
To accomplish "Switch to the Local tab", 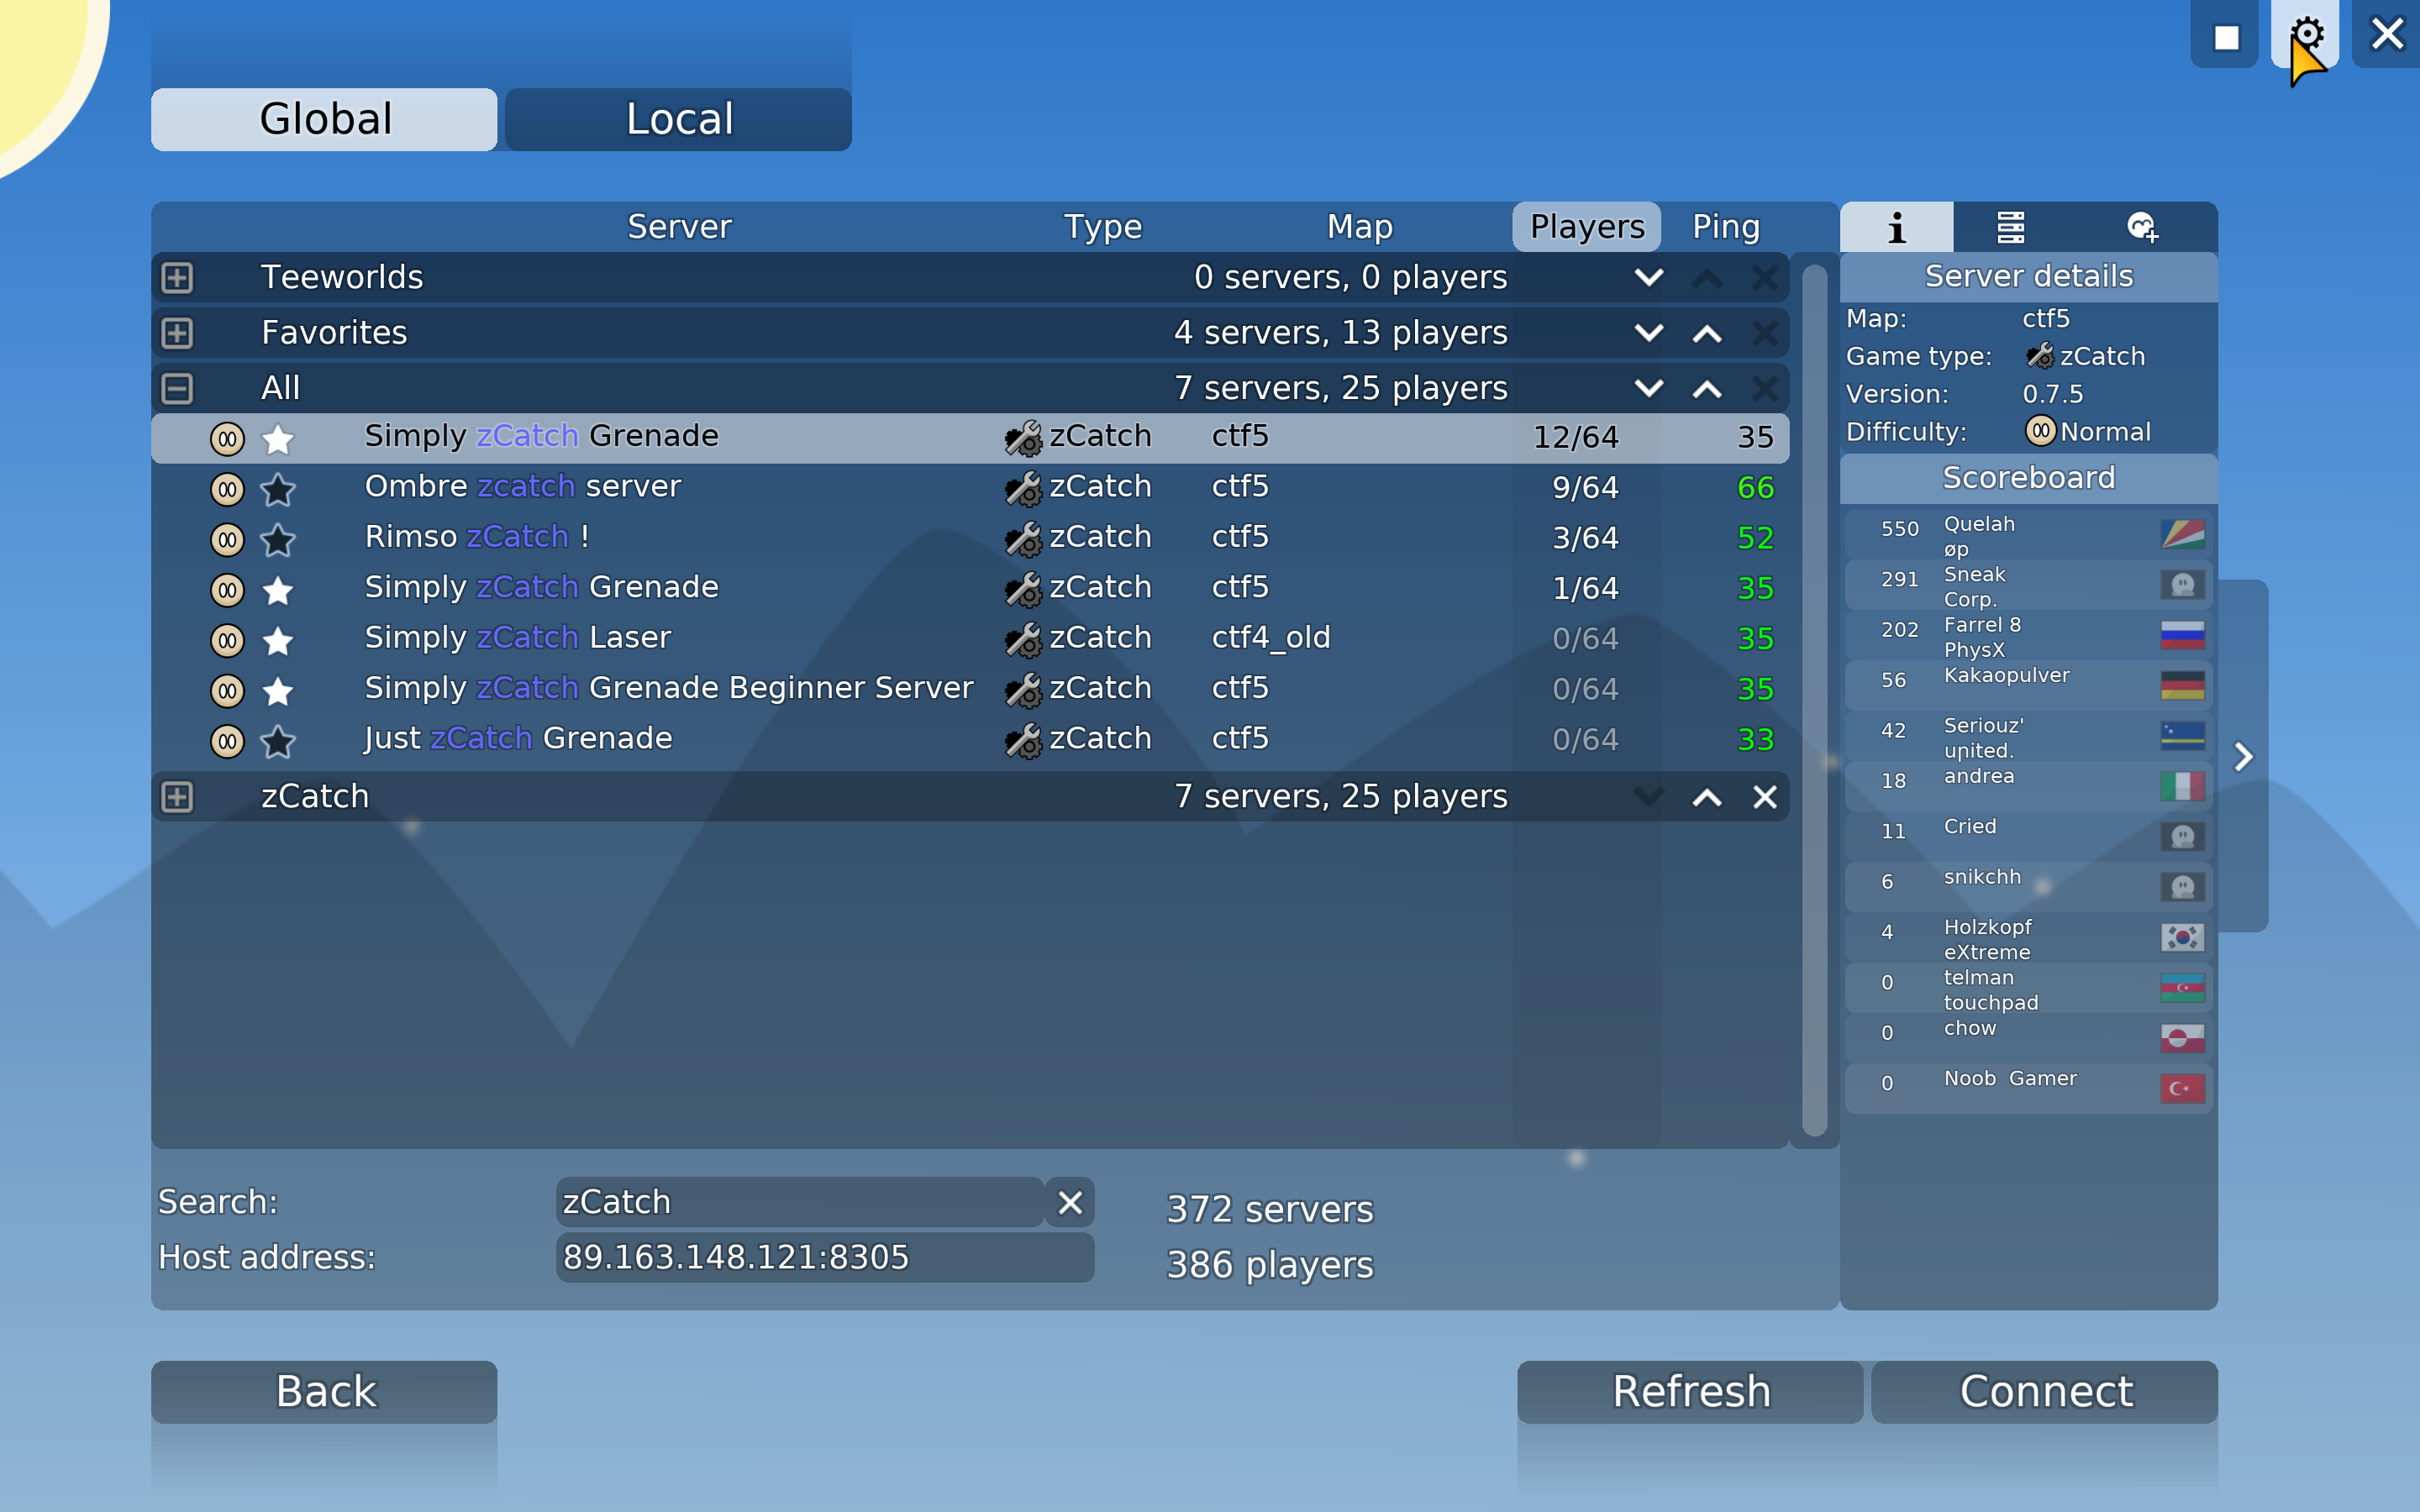I will pyautogui.click(x=679, y=119).
